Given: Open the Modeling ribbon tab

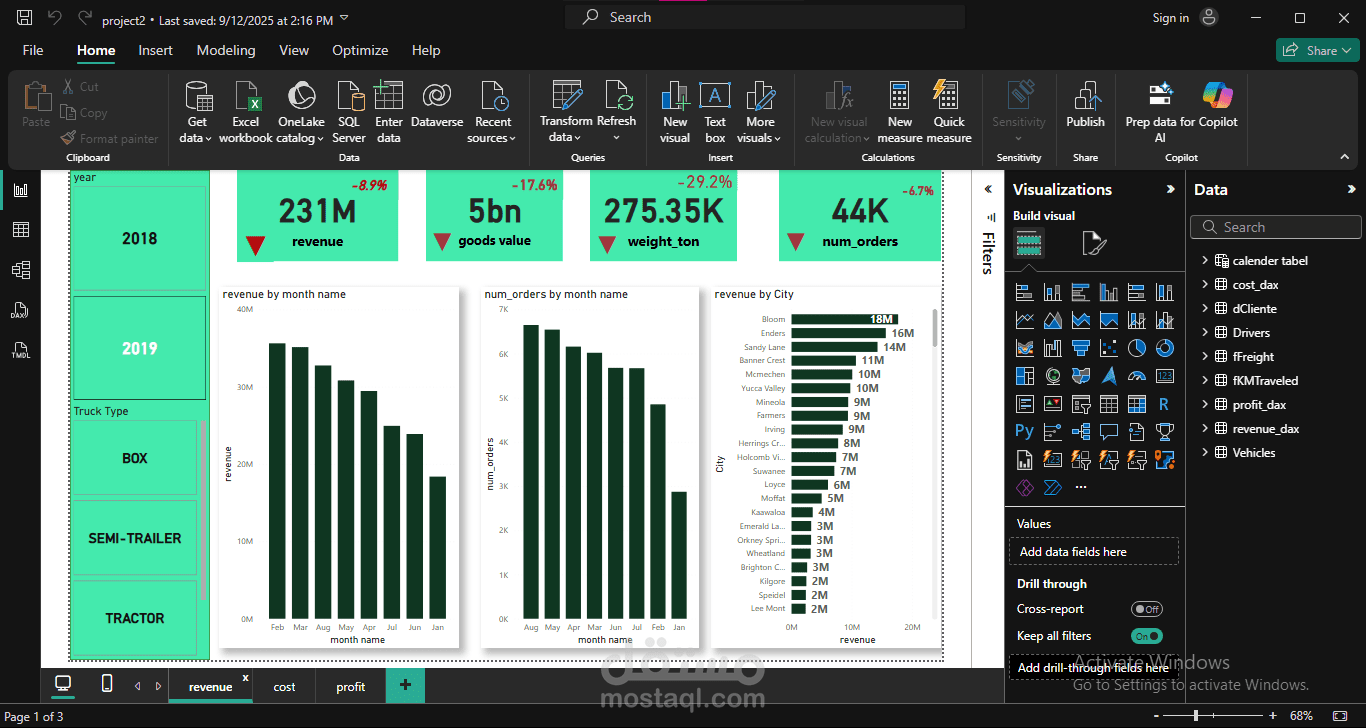Looking at the screenshot, I should coord(226,50).
